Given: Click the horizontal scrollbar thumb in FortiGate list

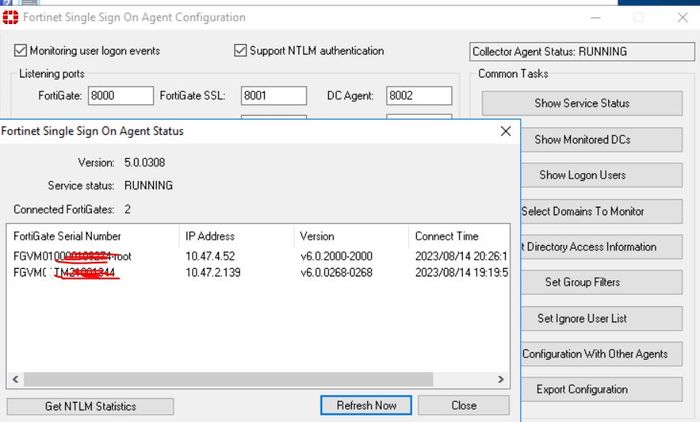Looking at the screenshot, I should point(228,380).
